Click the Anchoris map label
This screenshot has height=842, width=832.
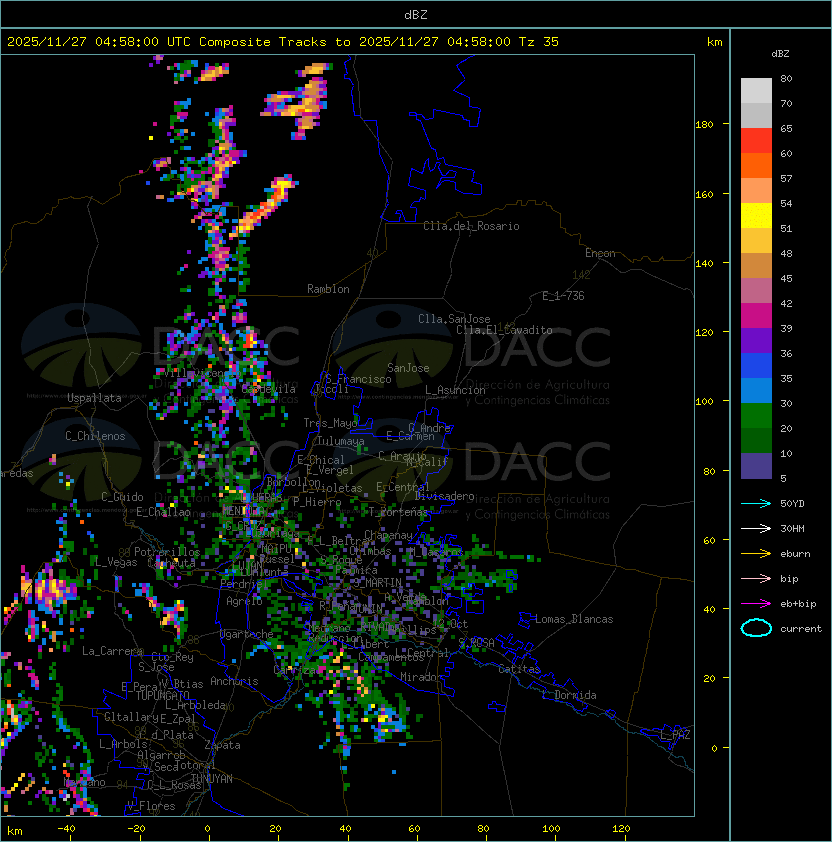234,681
